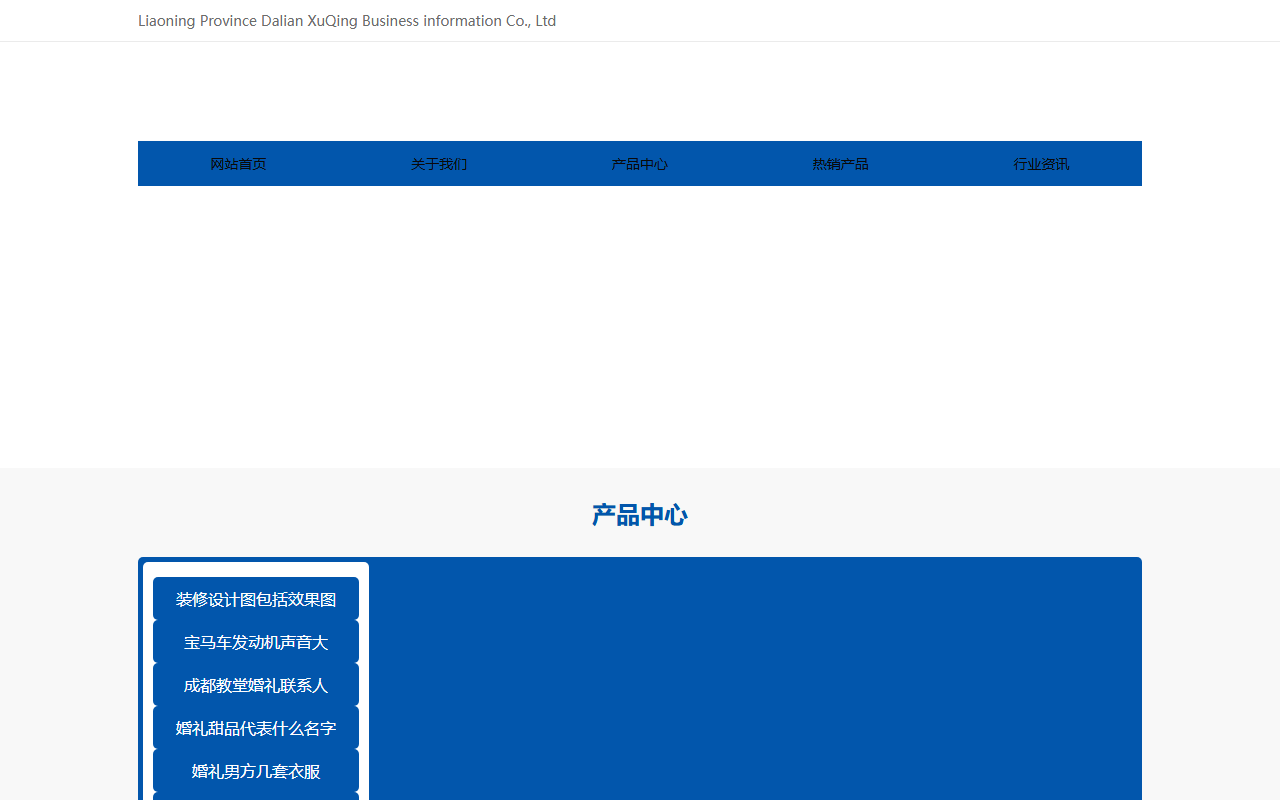
Task: Go to 关于我们 page
Action: point(439,164)
